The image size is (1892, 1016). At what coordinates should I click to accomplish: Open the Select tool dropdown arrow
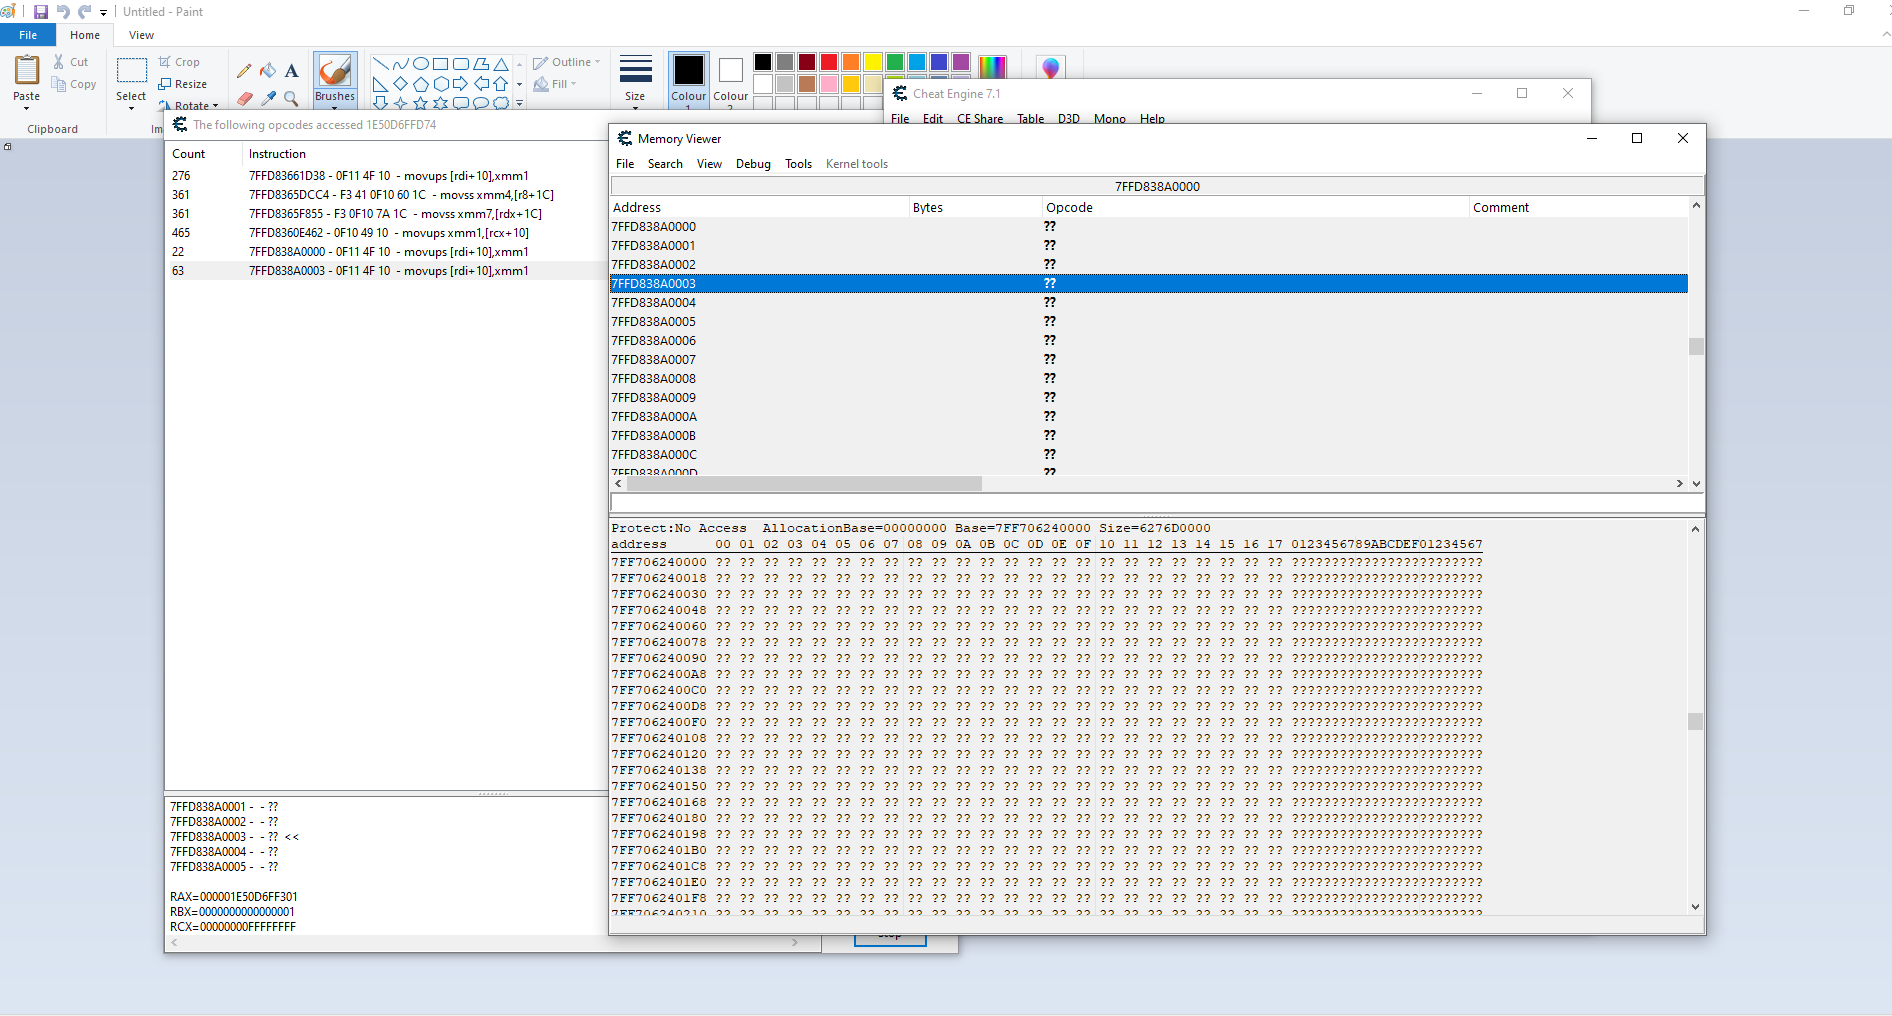tap(131, 107)
